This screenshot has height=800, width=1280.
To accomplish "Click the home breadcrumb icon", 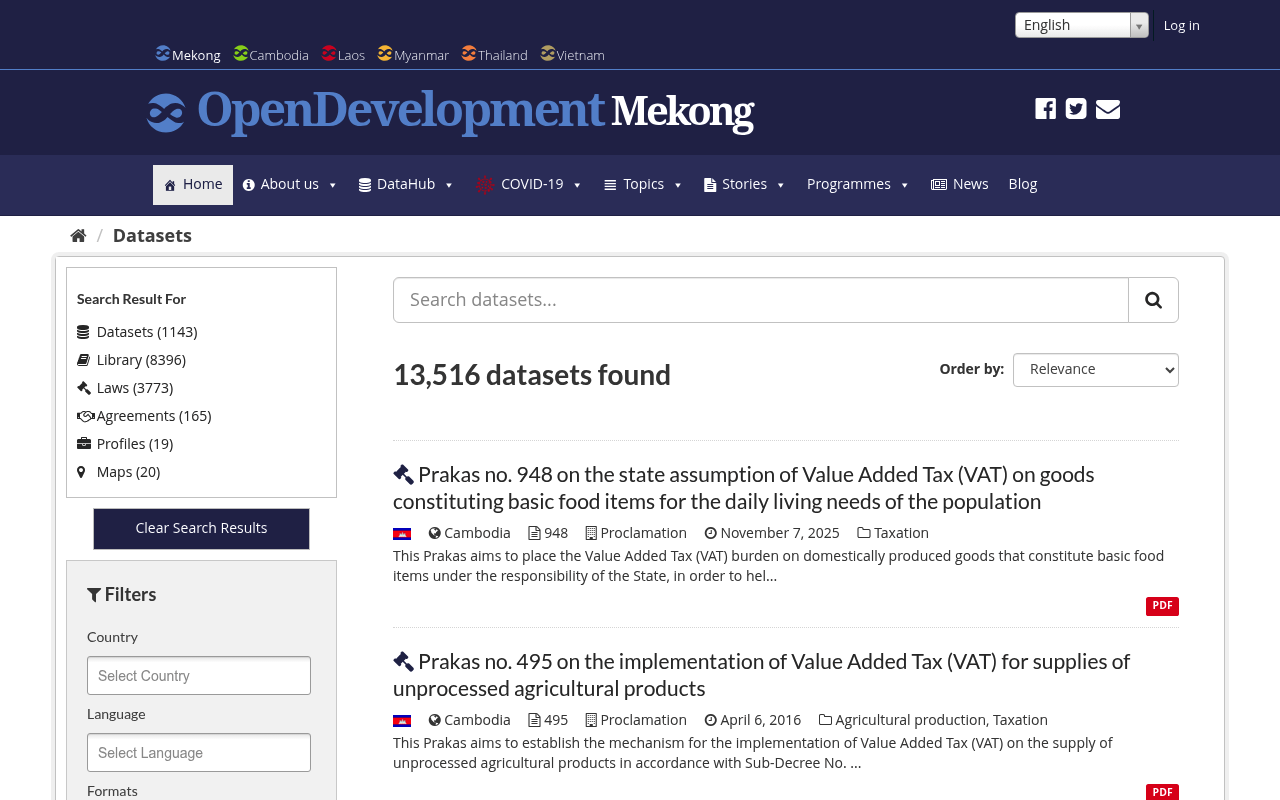I will pos(78,236).
